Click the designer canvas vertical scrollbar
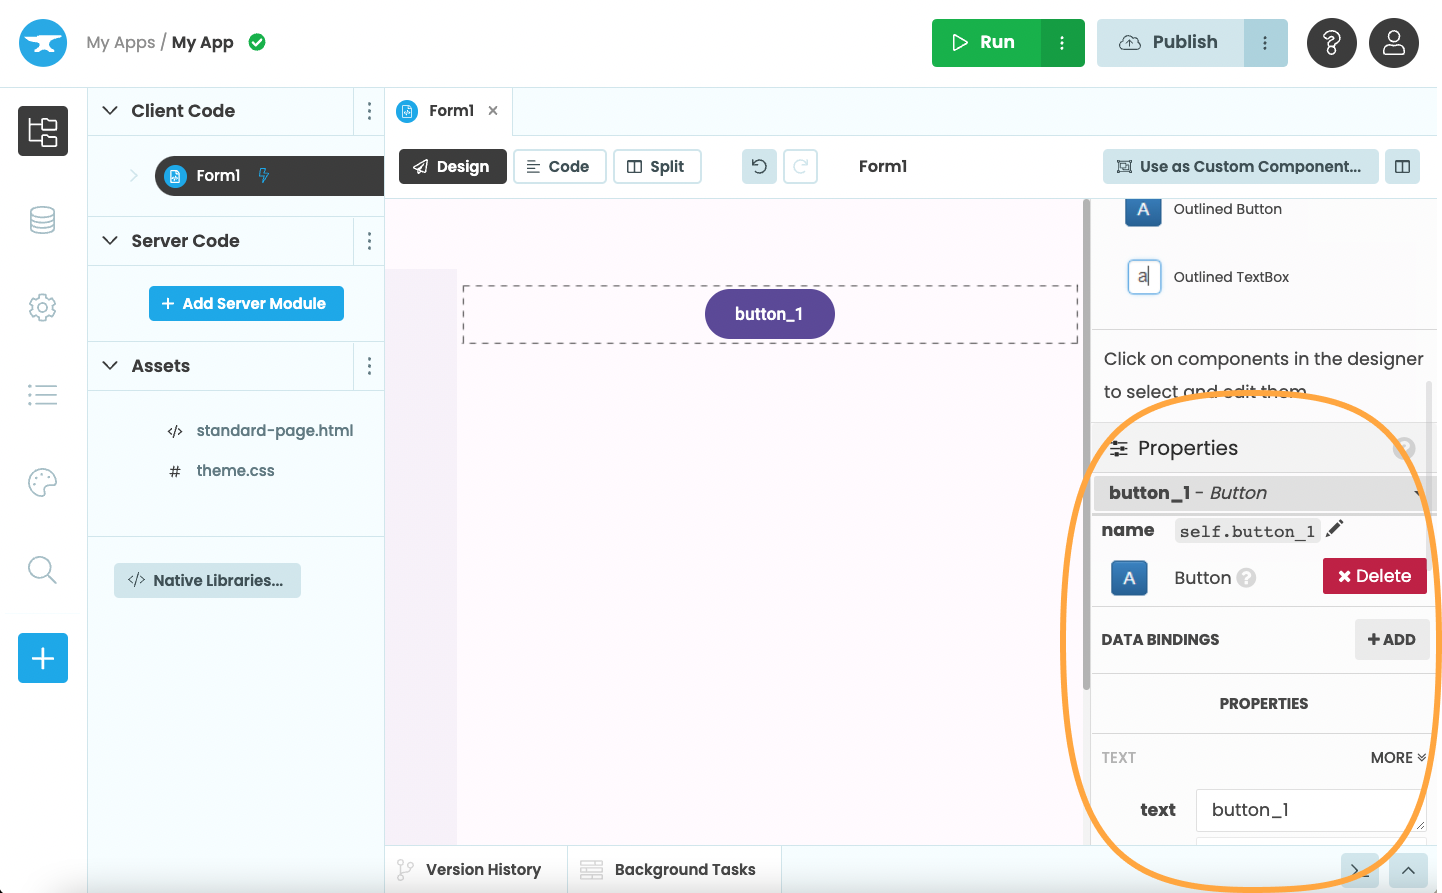 [1086, 450]
